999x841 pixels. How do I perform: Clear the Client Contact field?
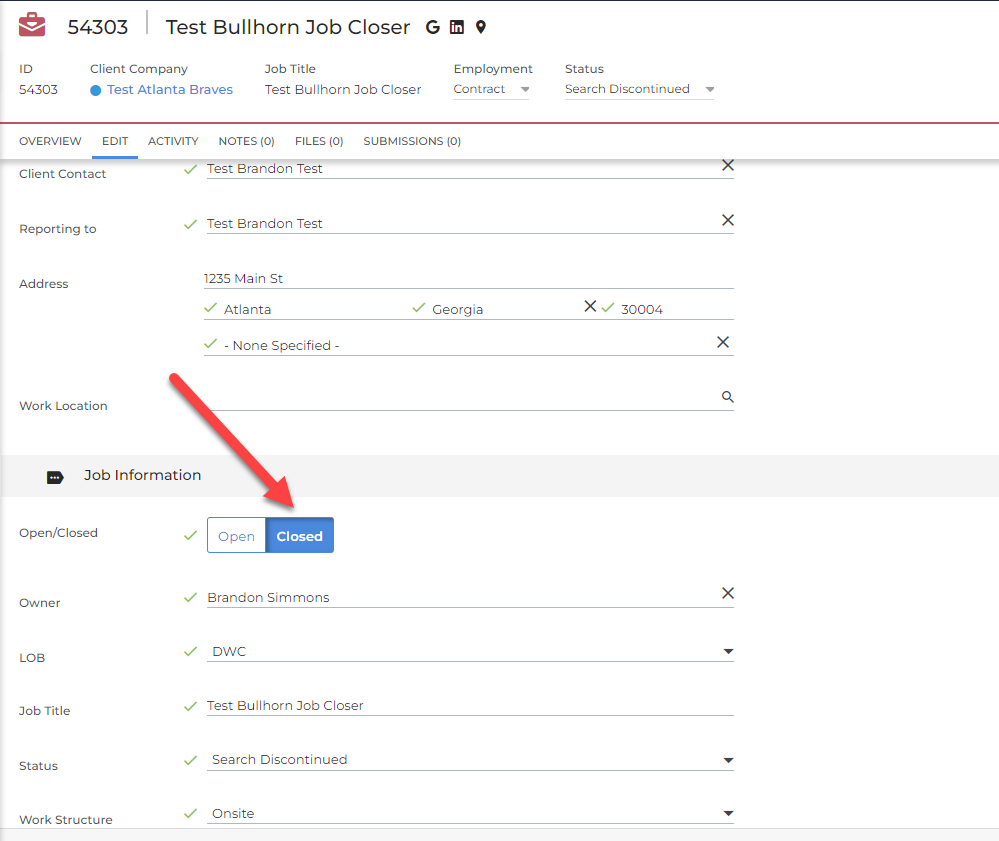pyautogui.click(x=728, y=165)
